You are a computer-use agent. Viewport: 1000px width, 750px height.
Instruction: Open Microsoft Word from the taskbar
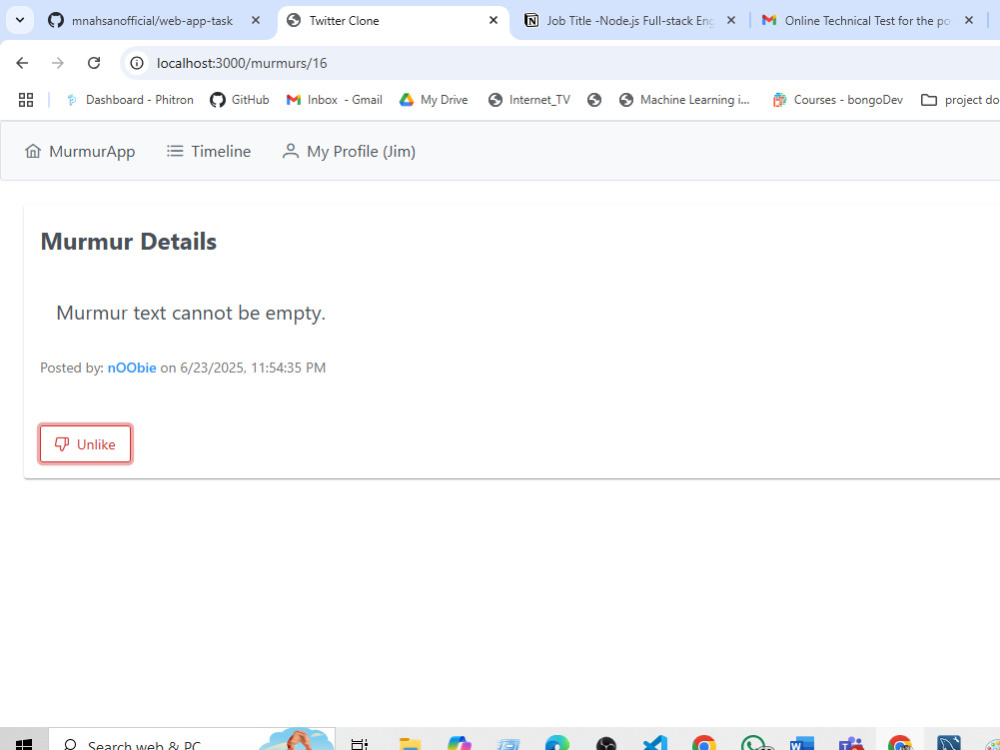coord(802,744)
